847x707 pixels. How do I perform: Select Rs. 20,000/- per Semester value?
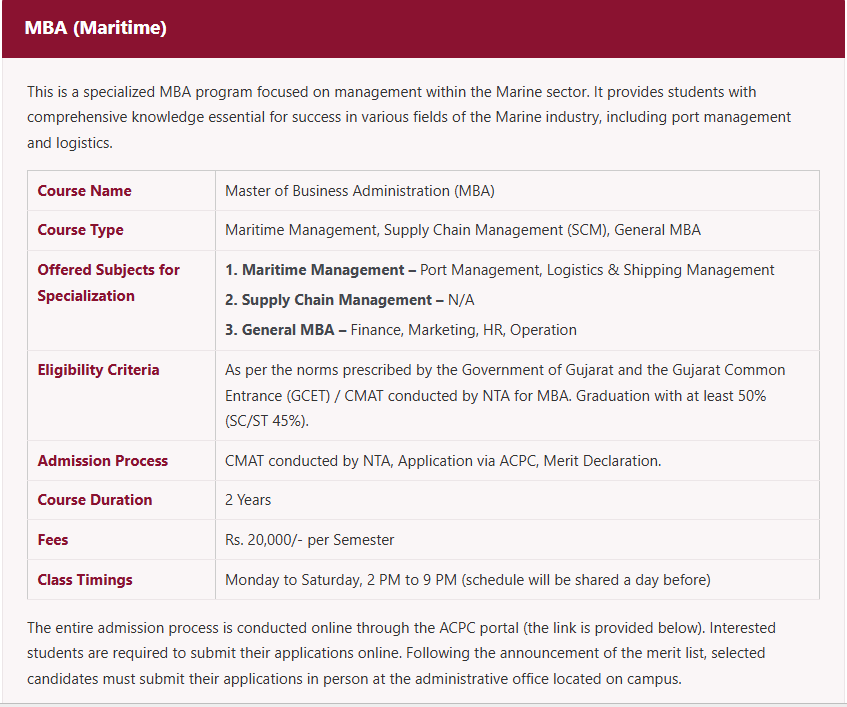coord(310,540)
